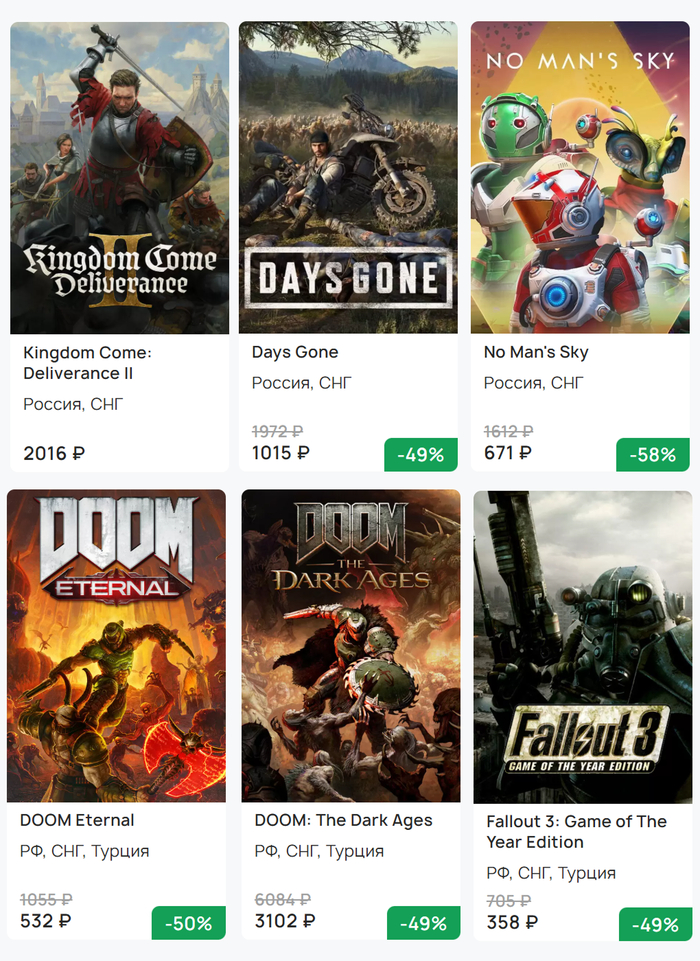This screenshot has width=700, height=961.
Task: Click the DOOM Eternal title text
Action: (77, 820)
